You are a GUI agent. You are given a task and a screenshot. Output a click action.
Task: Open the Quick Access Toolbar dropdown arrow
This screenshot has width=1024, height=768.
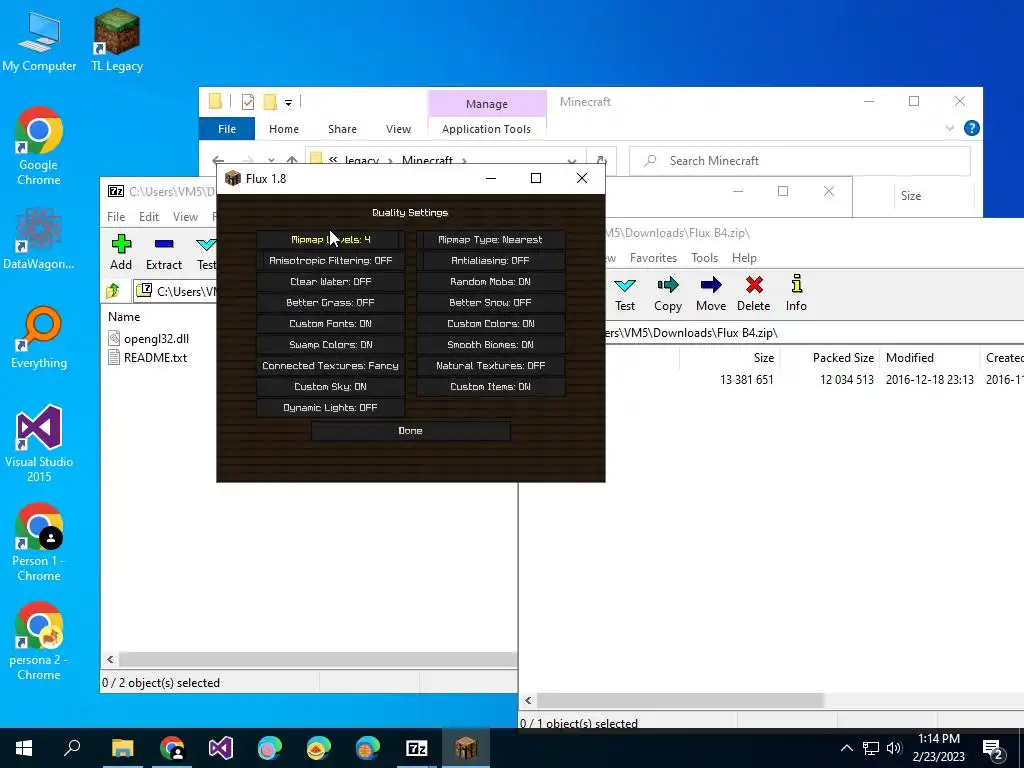pyautogui.click(x=288, y=102)
